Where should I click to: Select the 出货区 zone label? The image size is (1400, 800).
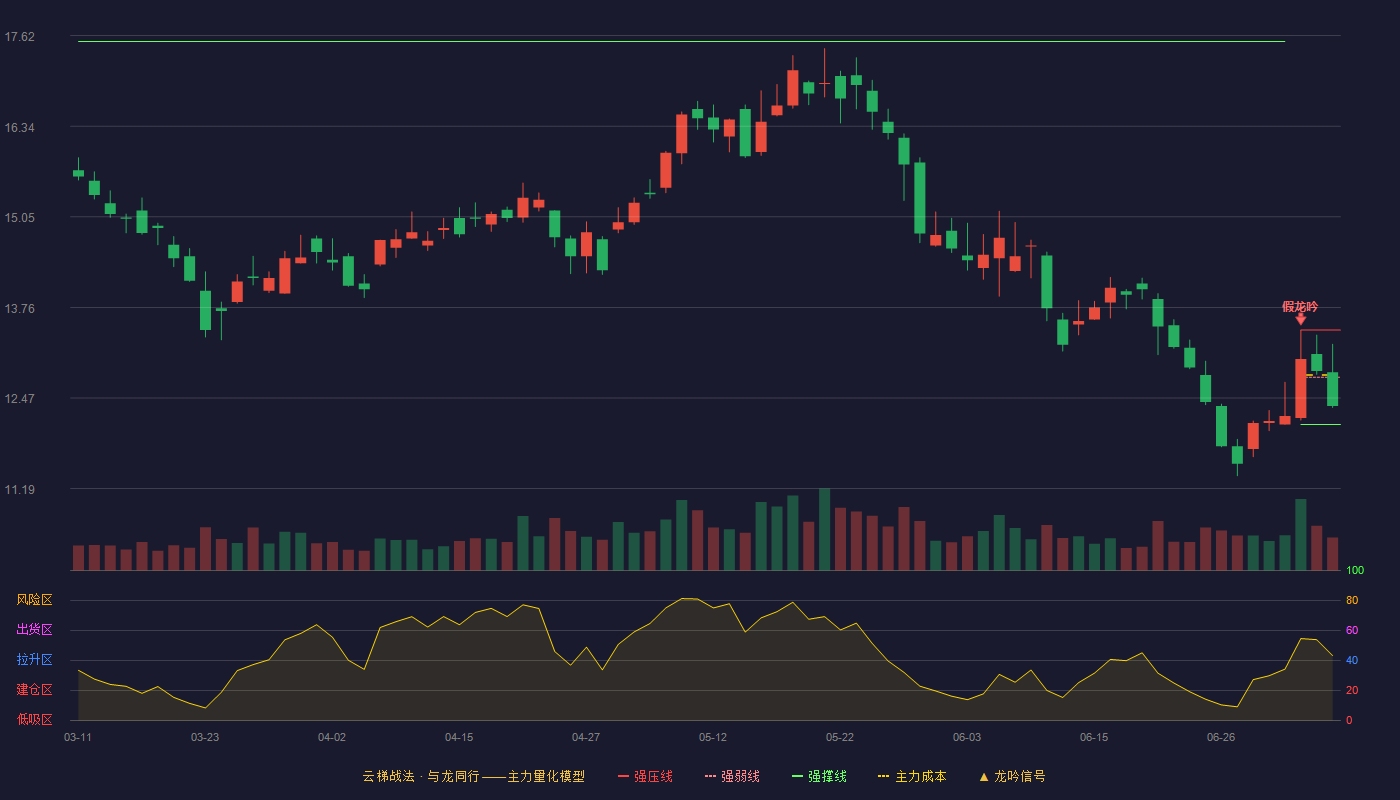[x=34, y=630]
